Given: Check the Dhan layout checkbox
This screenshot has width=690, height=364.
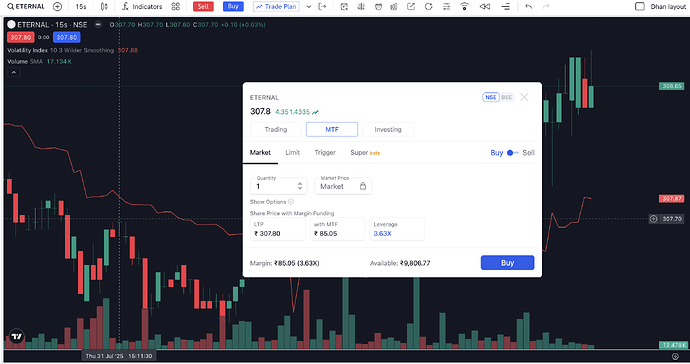Looking at the screenshot, I should pyautogui.click(x=640, y=7).
